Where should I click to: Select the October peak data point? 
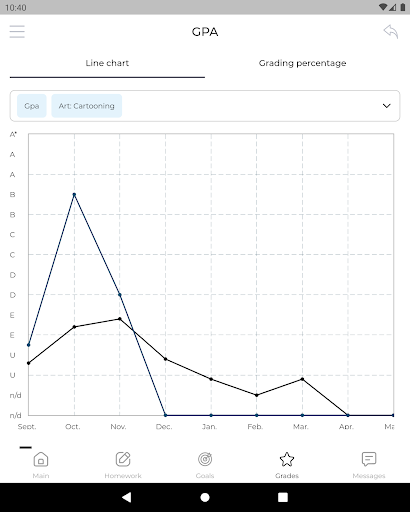[x=74, y=194]
